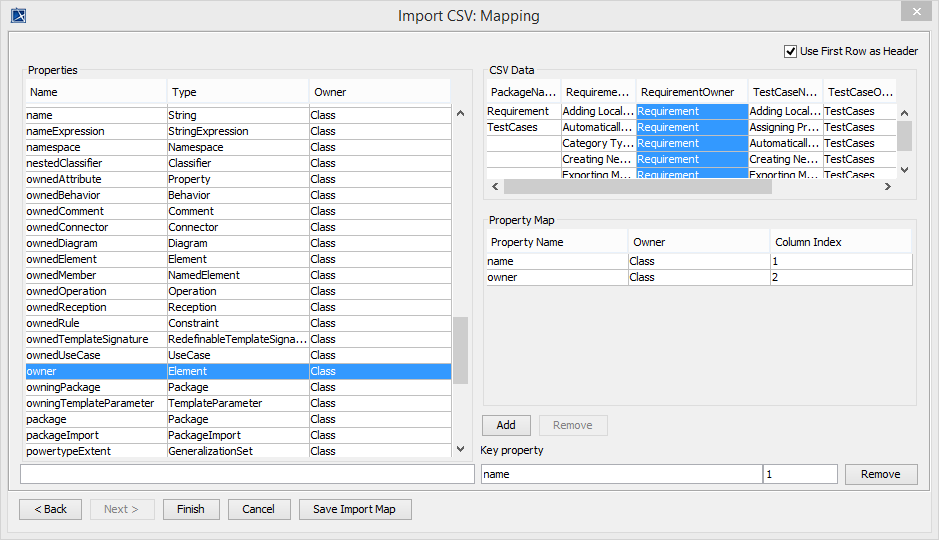
Task: Remove the key property using Remove button
Action: click(x=880, y=474)
